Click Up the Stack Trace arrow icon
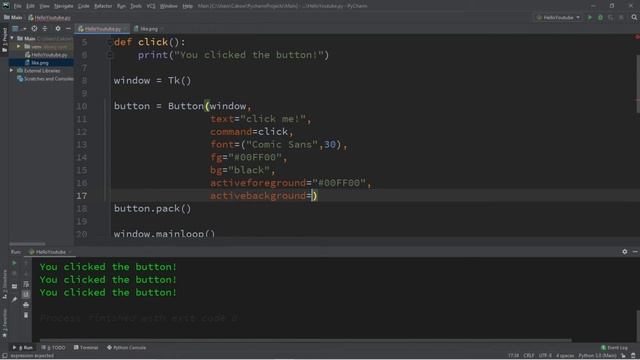The image size is (640, 360). [x=26, y=263]
